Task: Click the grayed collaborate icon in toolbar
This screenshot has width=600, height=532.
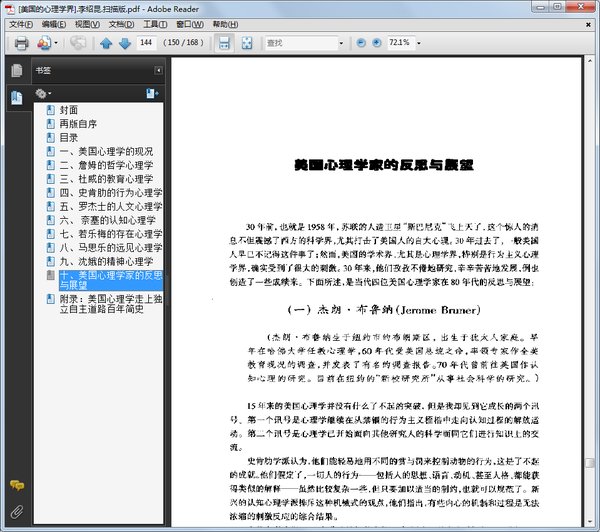Action: 78,43
